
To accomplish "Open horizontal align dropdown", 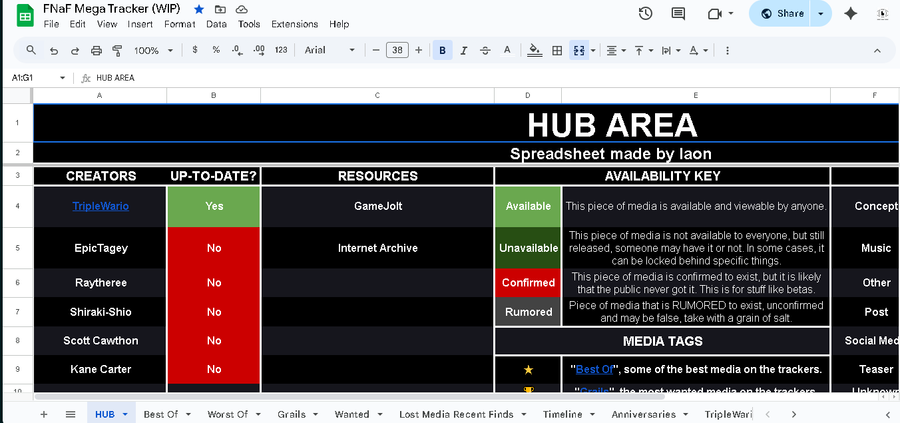I will 616,51.
